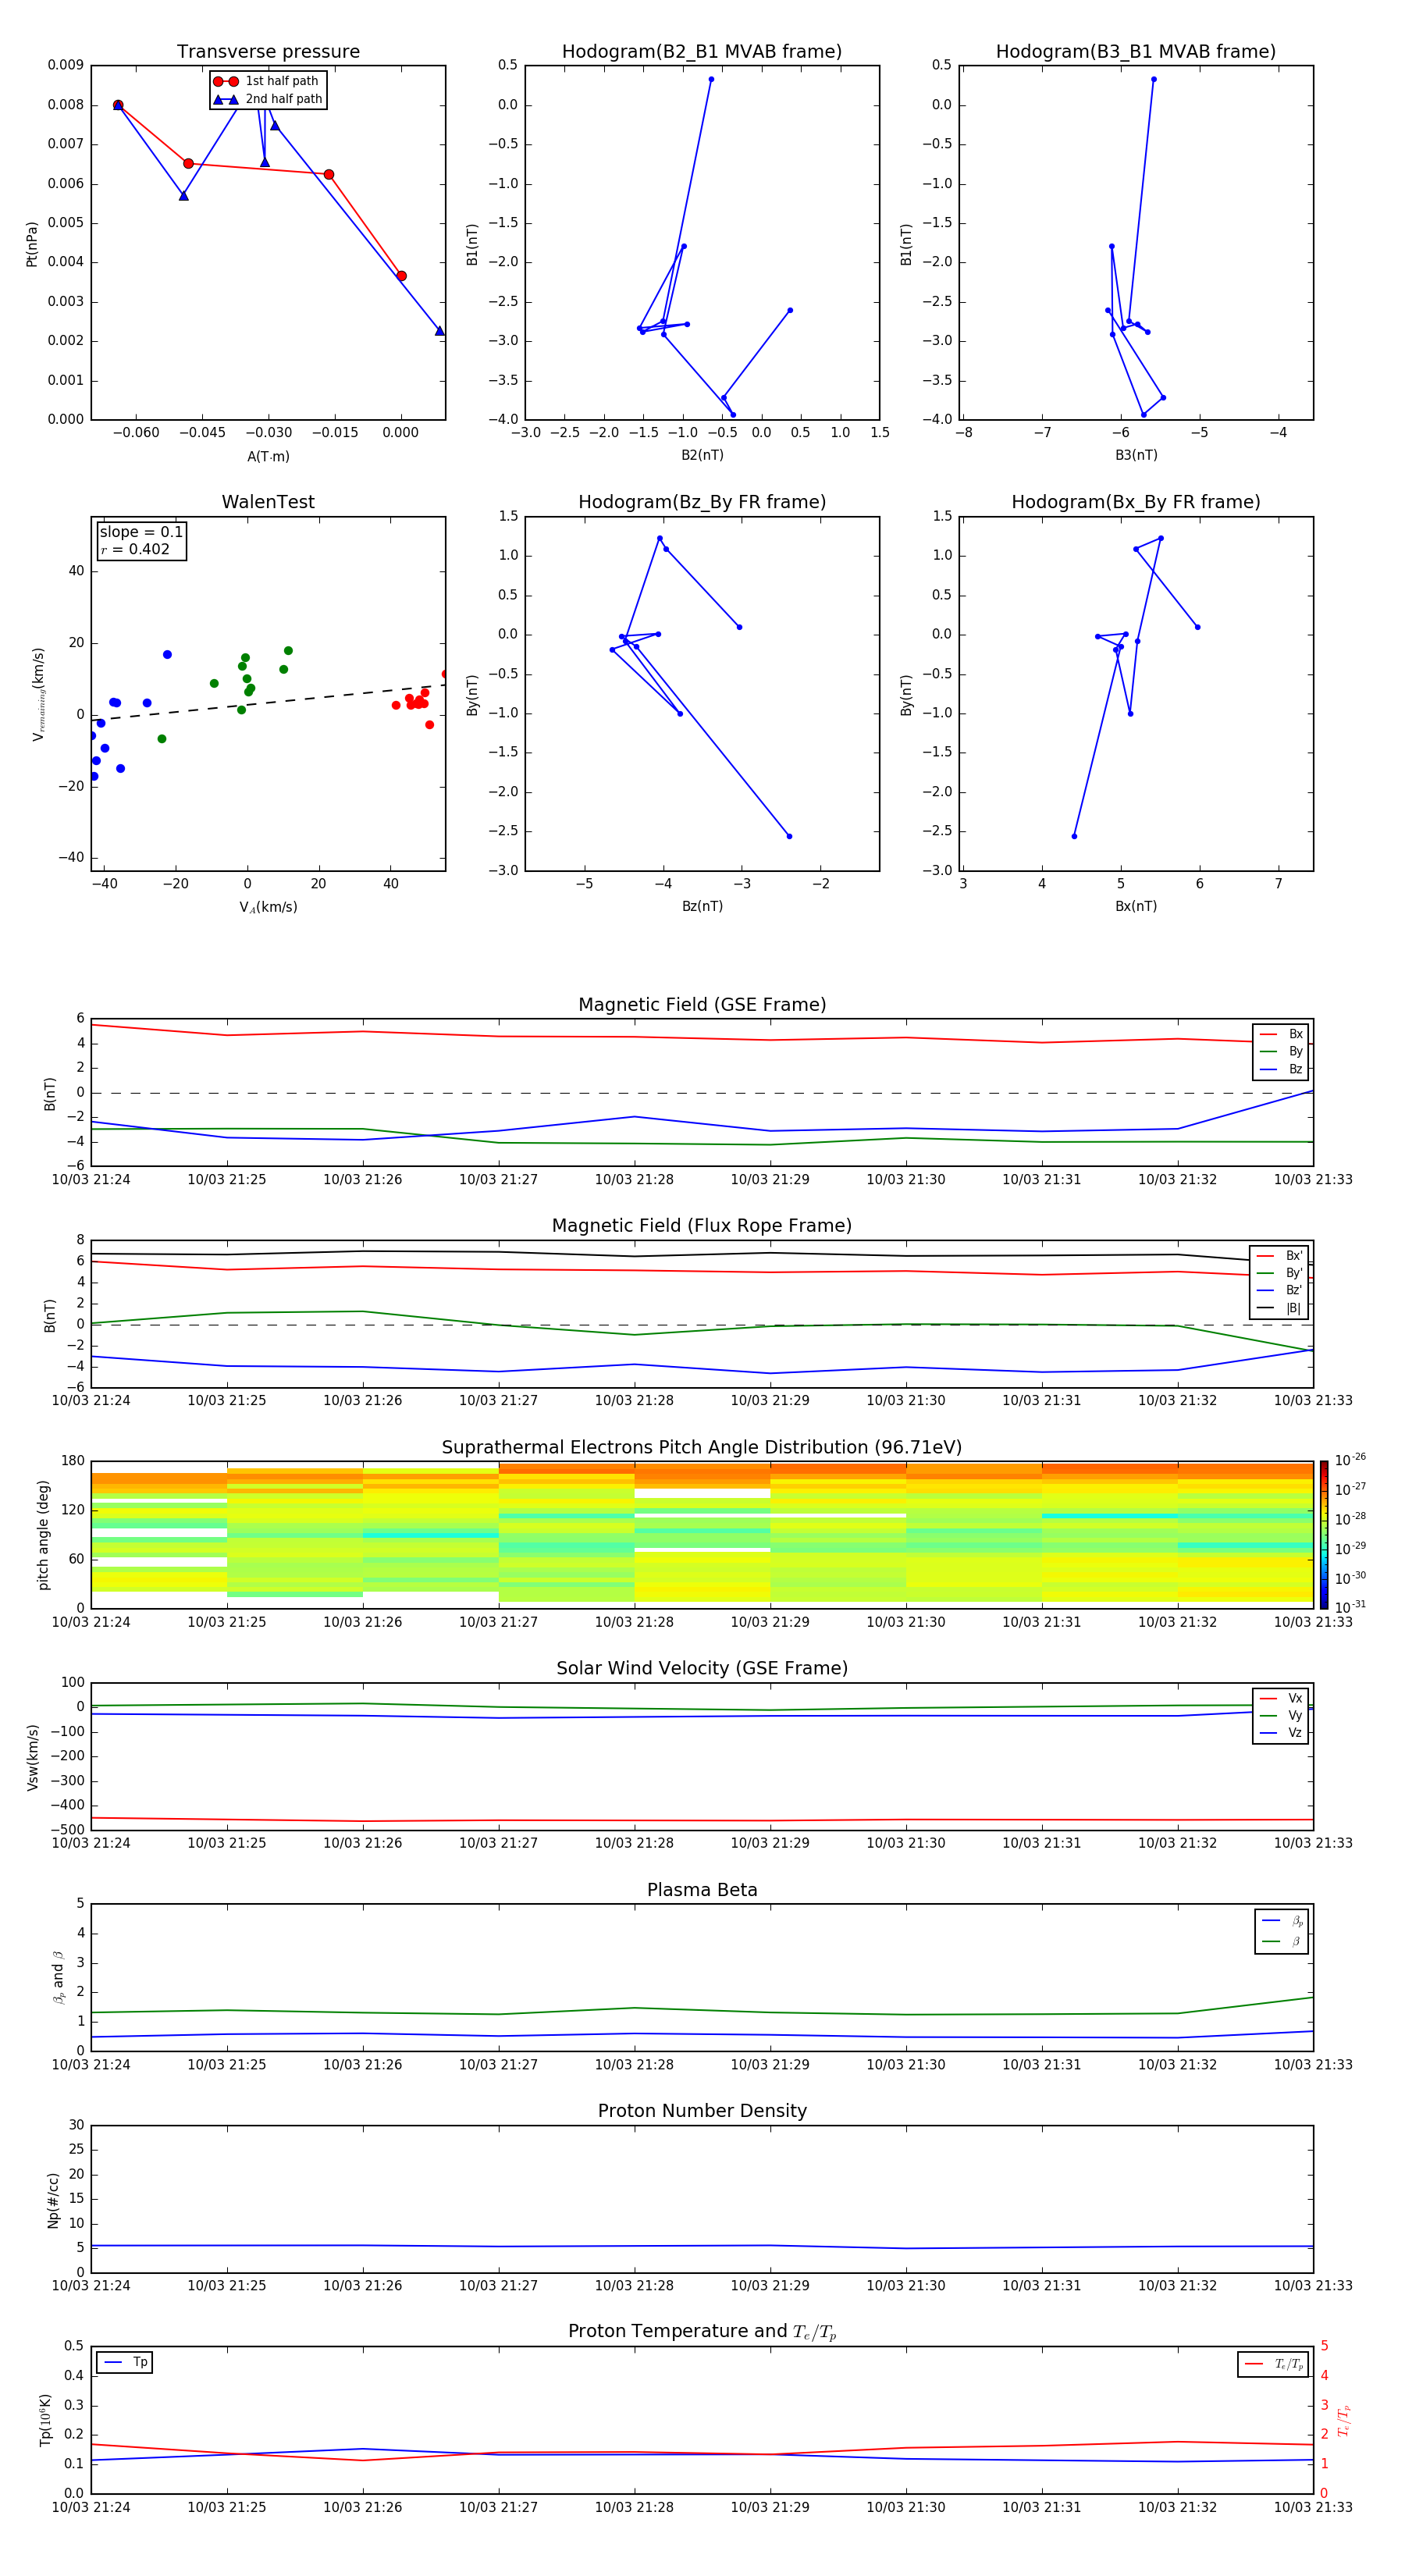Click the 'slope = 0.1' annotation
Image resolution: width=1405 pixels, height=2576 pixels.
click(x=141, y=532)
